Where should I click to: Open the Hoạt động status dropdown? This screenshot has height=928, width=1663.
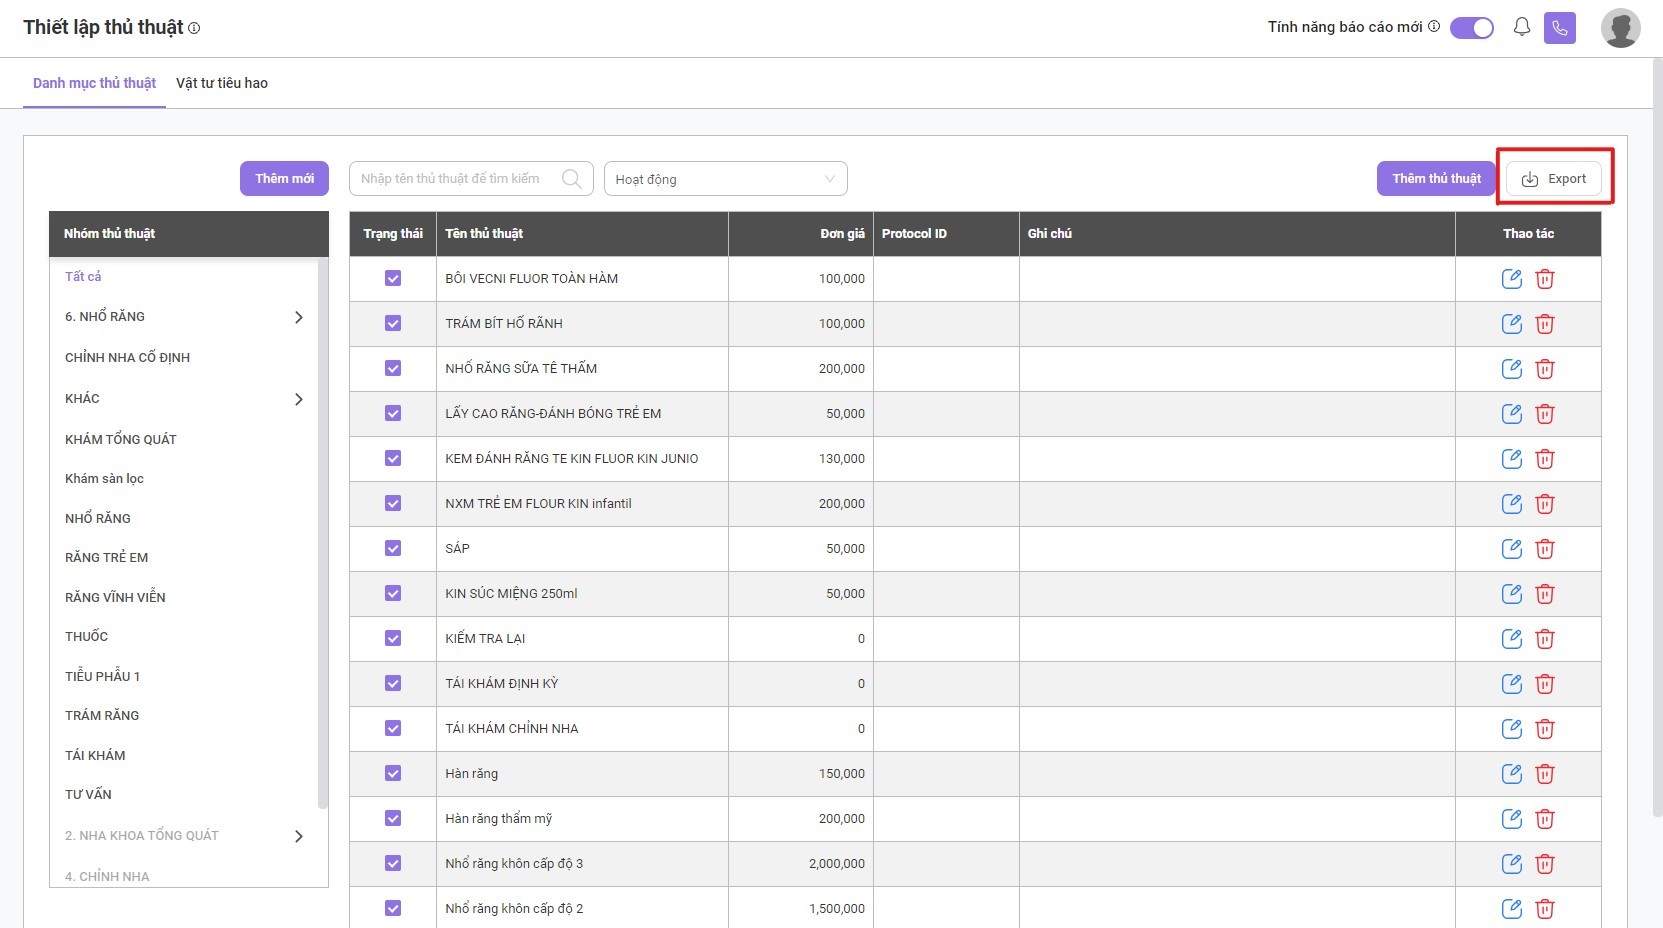(726, 179)
